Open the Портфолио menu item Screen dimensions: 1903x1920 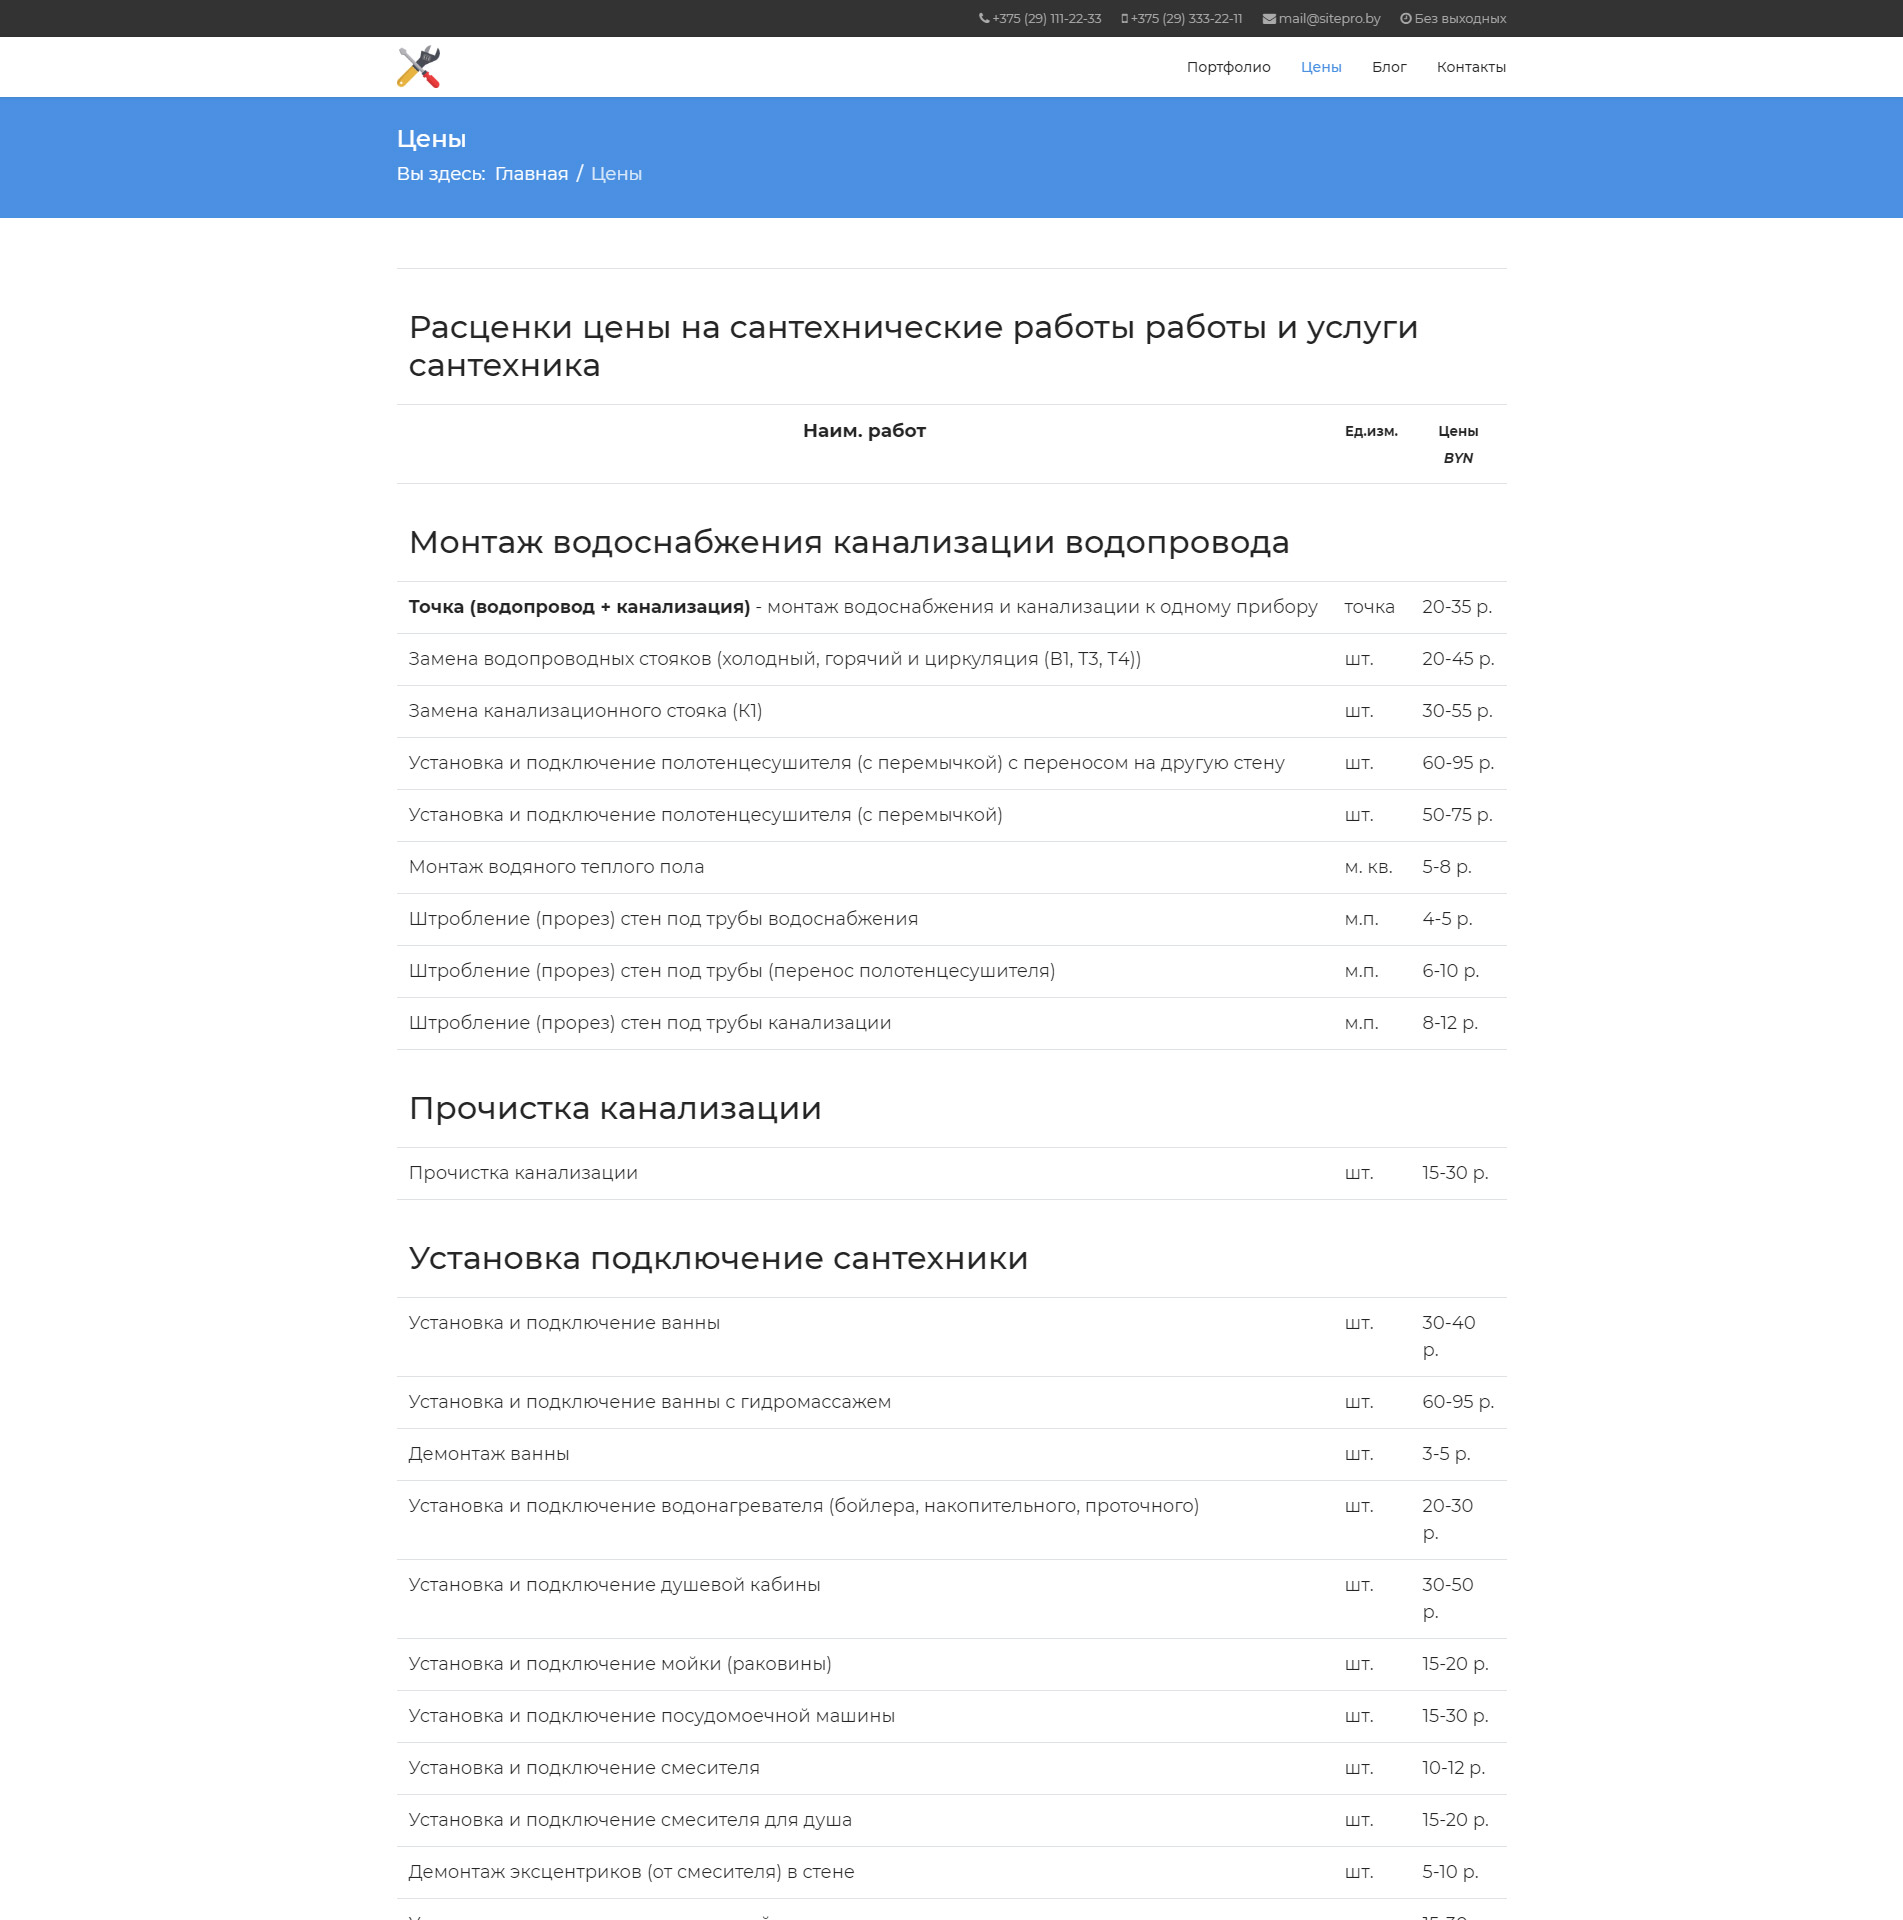1228,67
